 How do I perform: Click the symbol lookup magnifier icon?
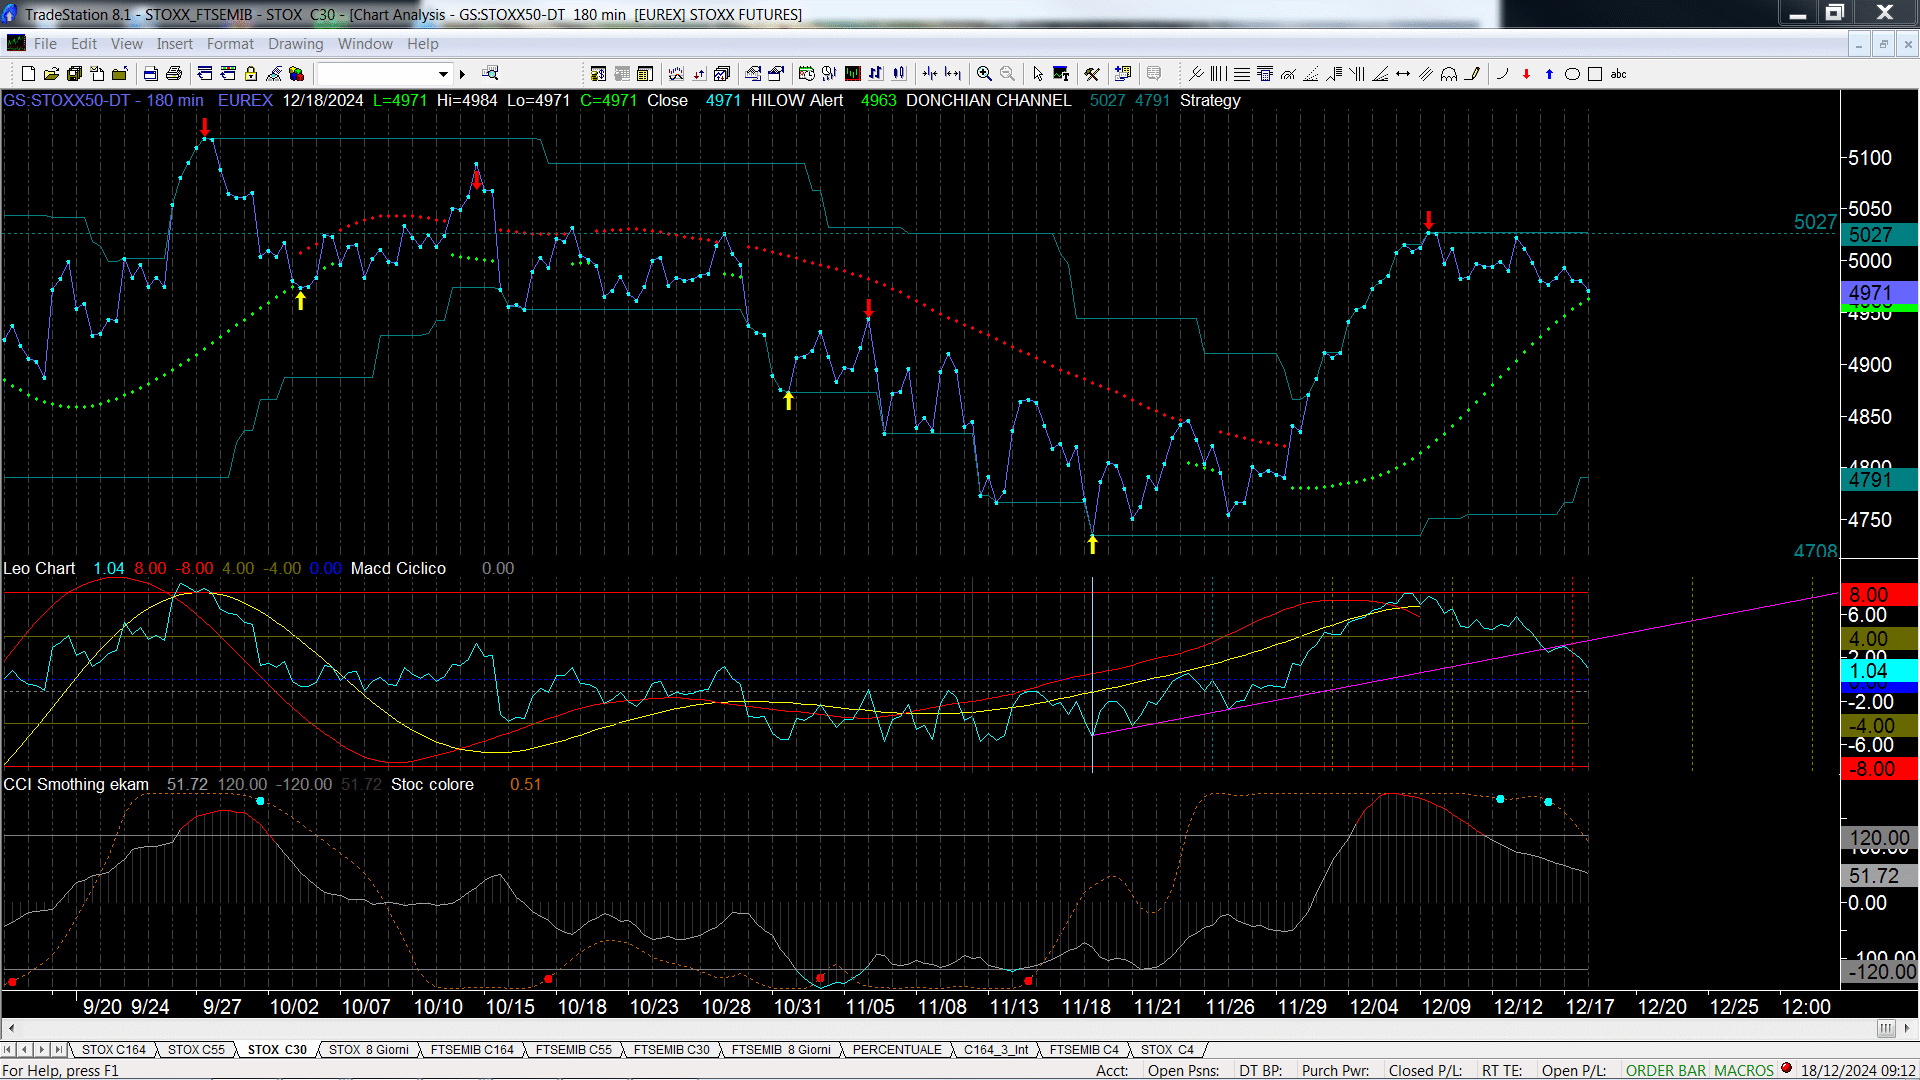tap(490, 74)
